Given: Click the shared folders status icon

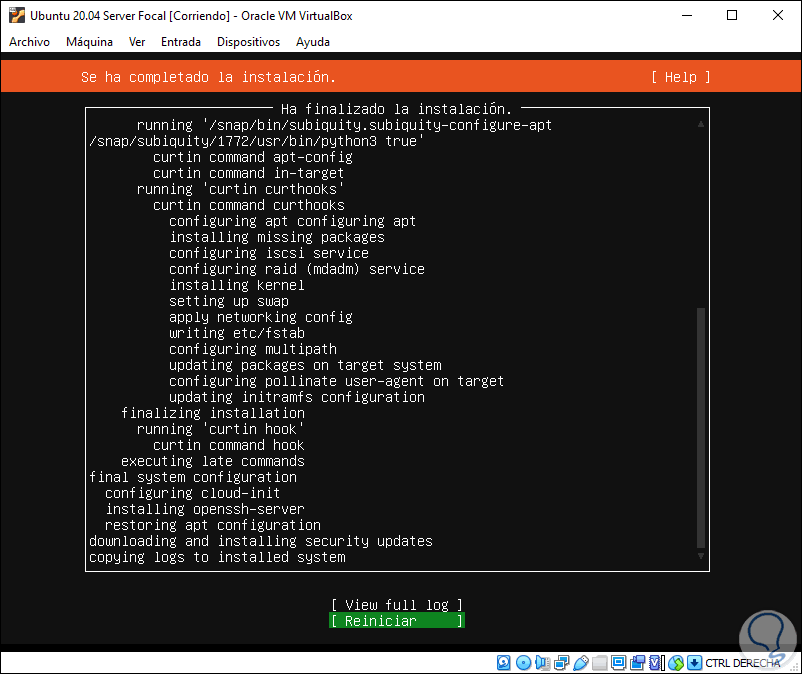Looking at the screenshot, I should 599,663.
